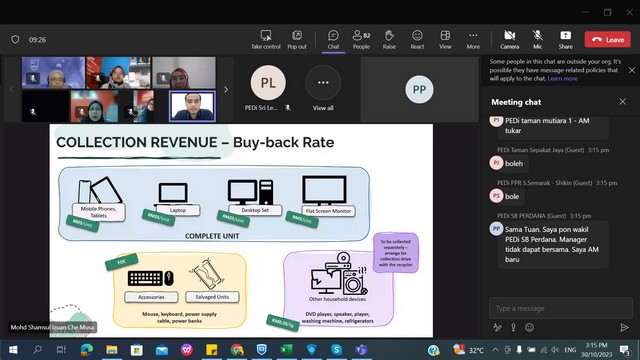Open the Learn more link
This screenshot has width=640, height=360.
562,78
